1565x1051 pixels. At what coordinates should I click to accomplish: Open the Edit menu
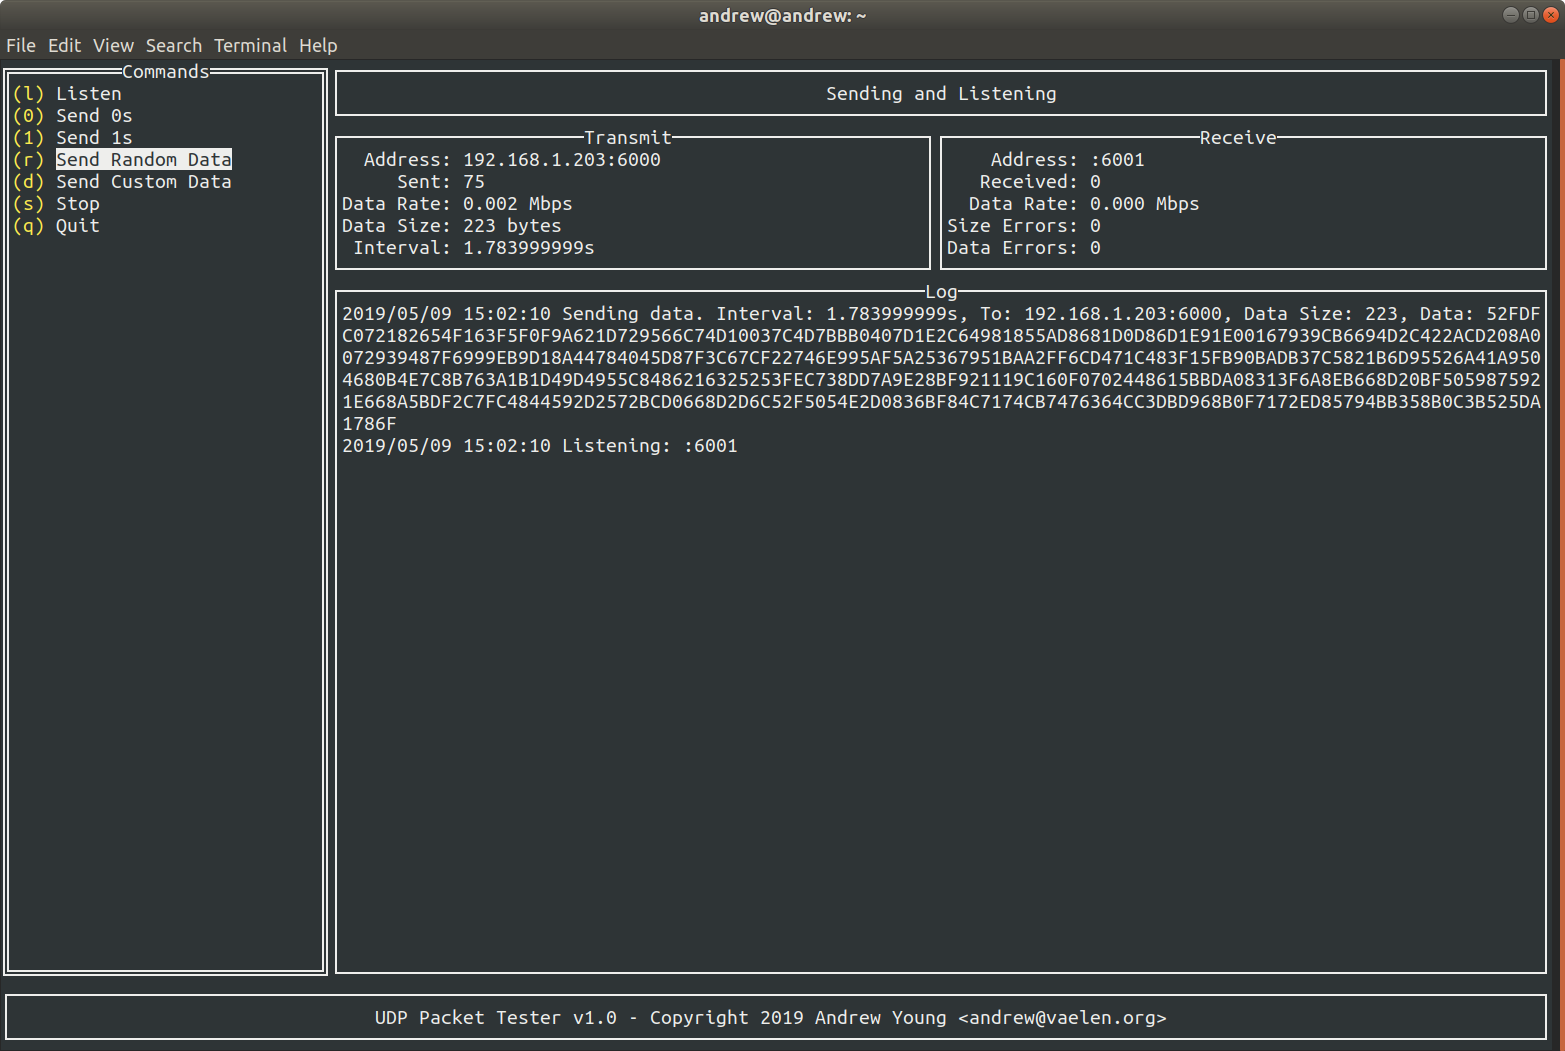pyautogui.click(x=65, y=45)
